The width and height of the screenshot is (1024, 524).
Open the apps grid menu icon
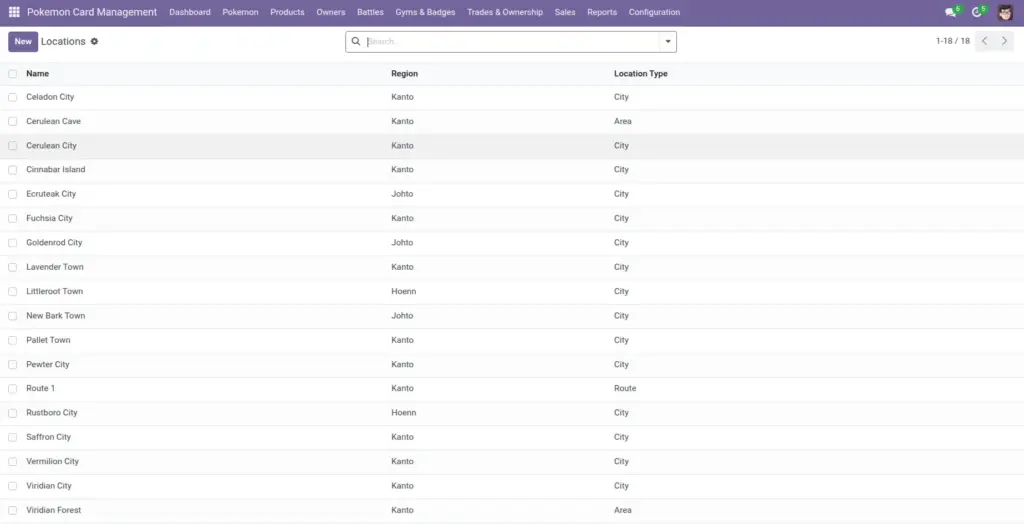pyautogui.click(x=14, y=12)
